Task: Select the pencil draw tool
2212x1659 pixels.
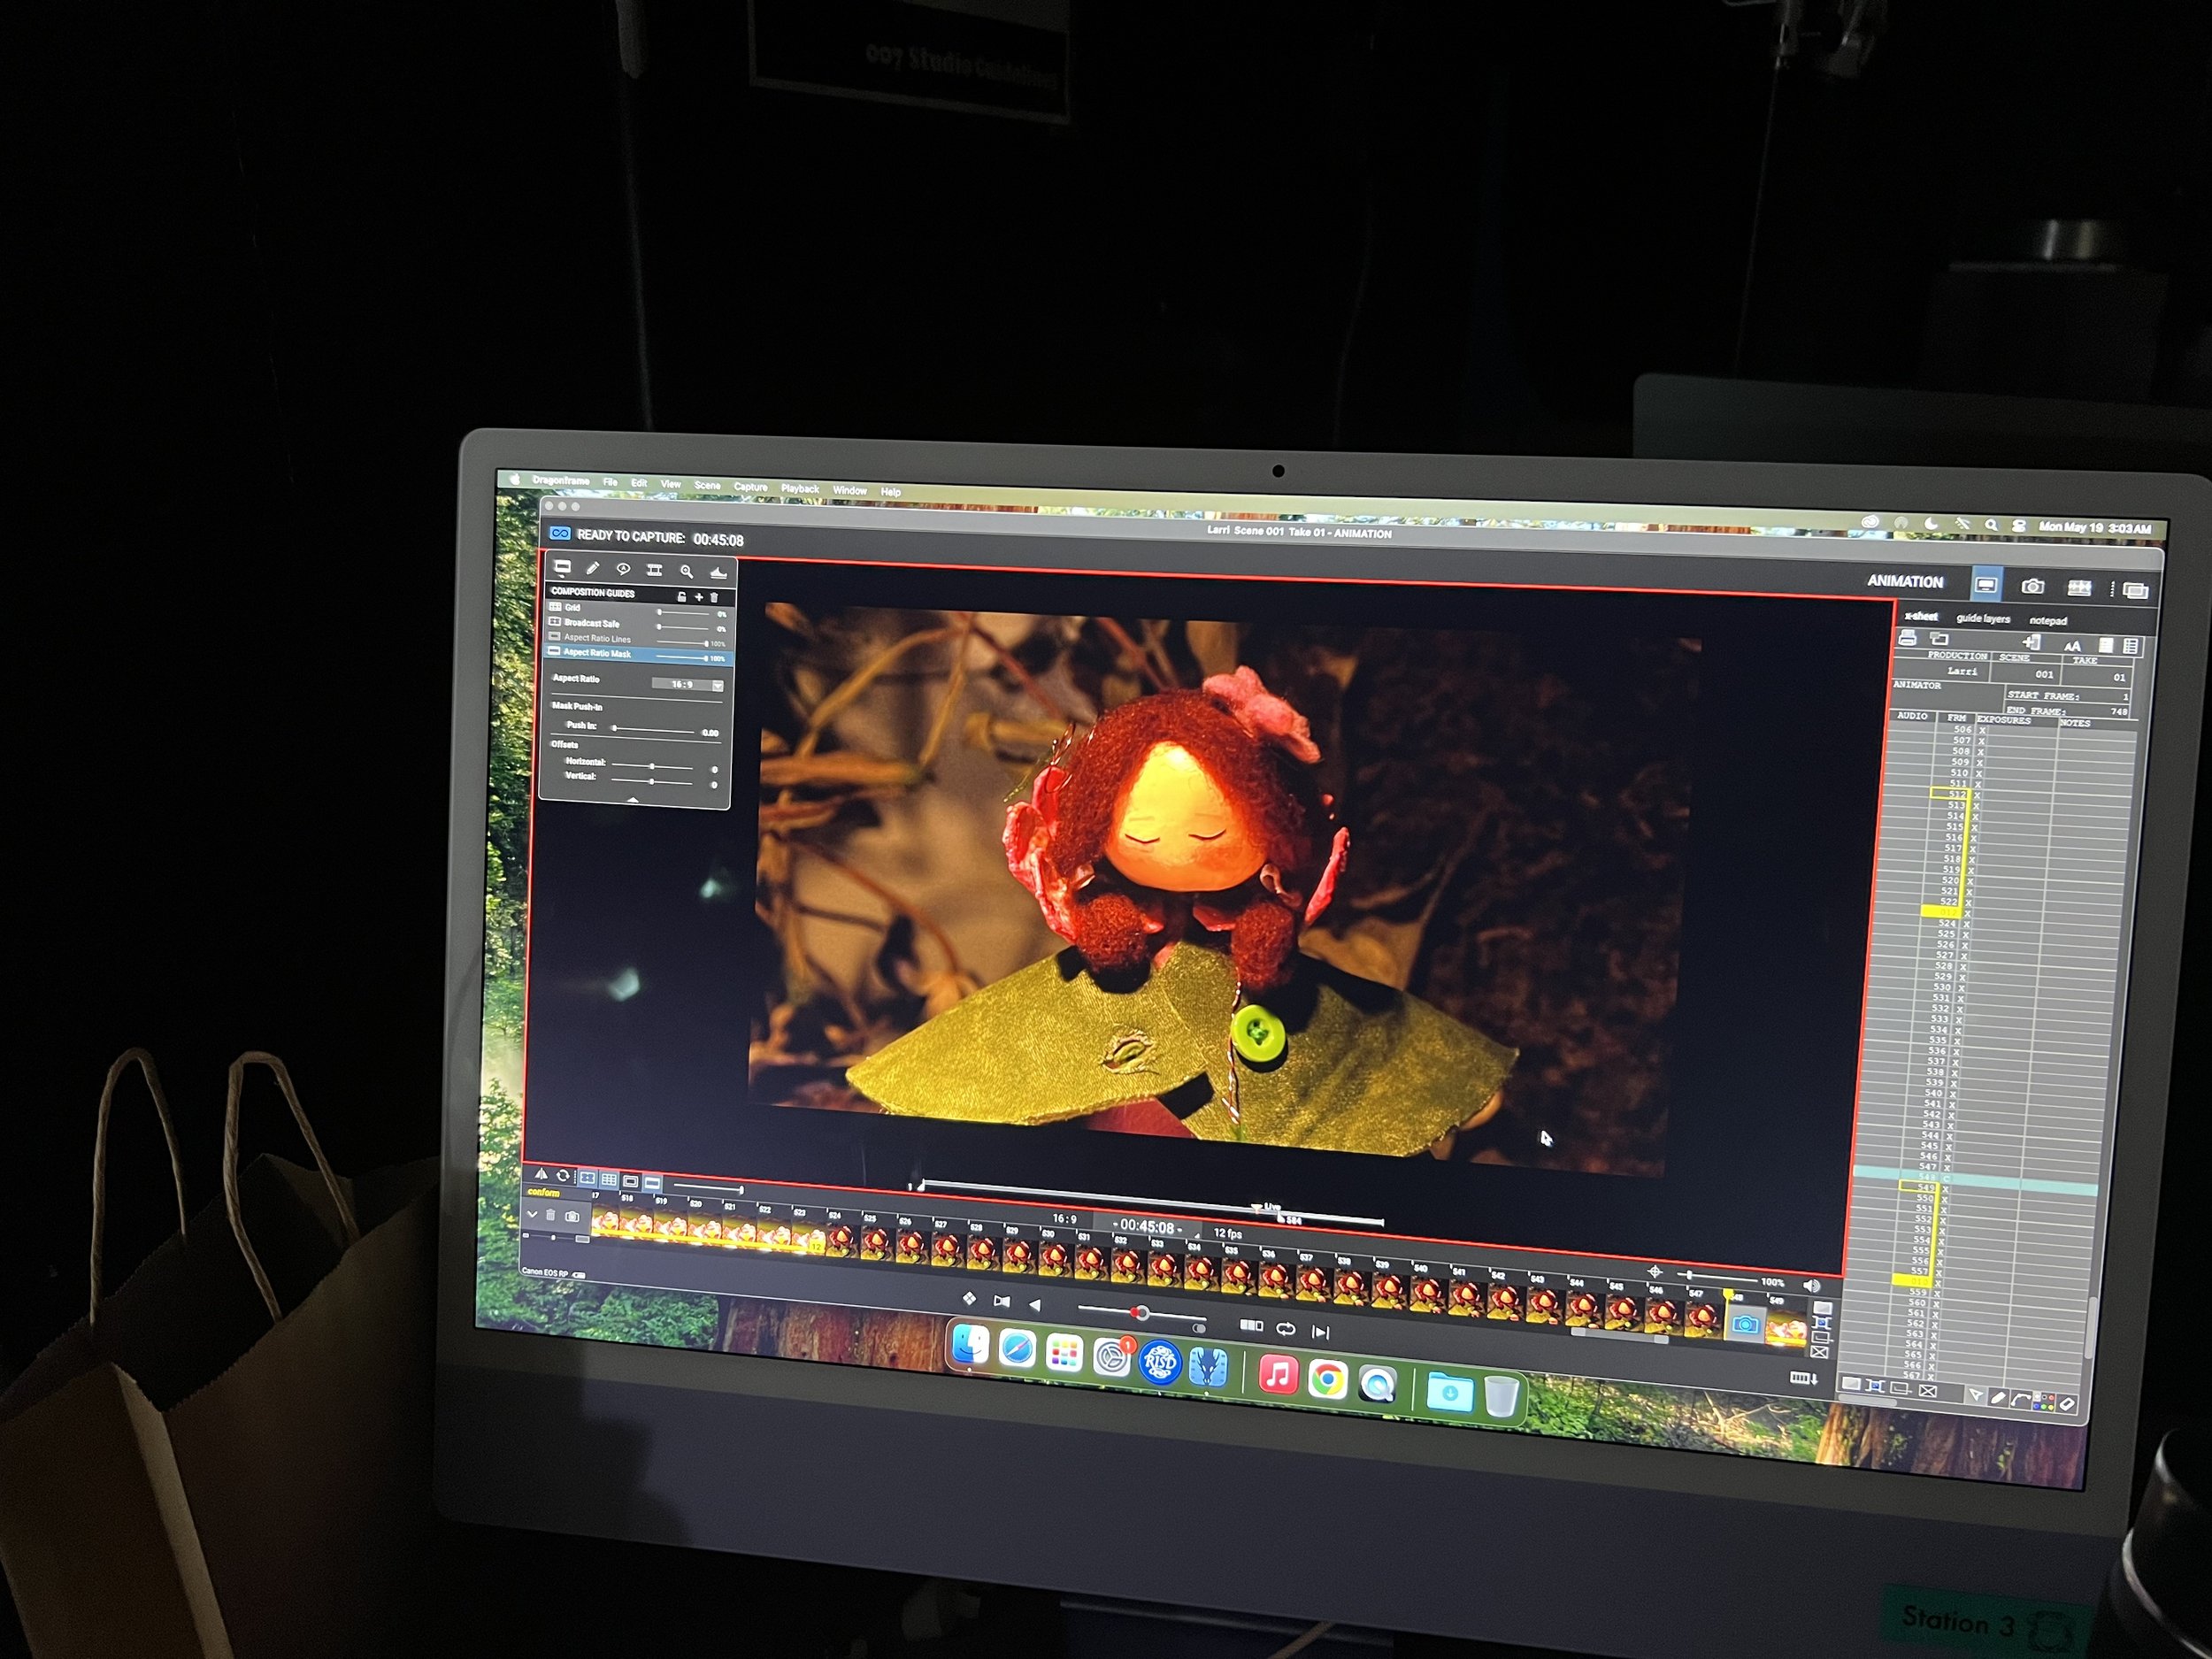Action: tap(593, 569)
